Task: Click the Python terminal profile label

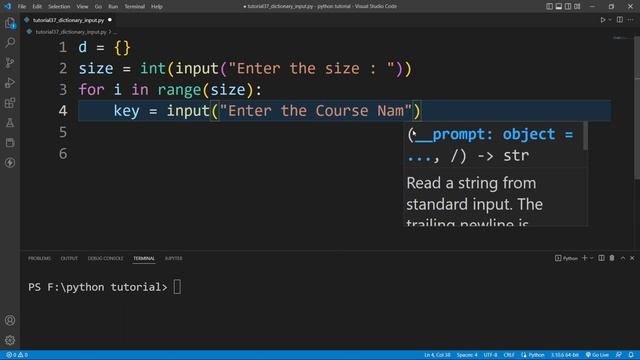Action: click(567, 258)
